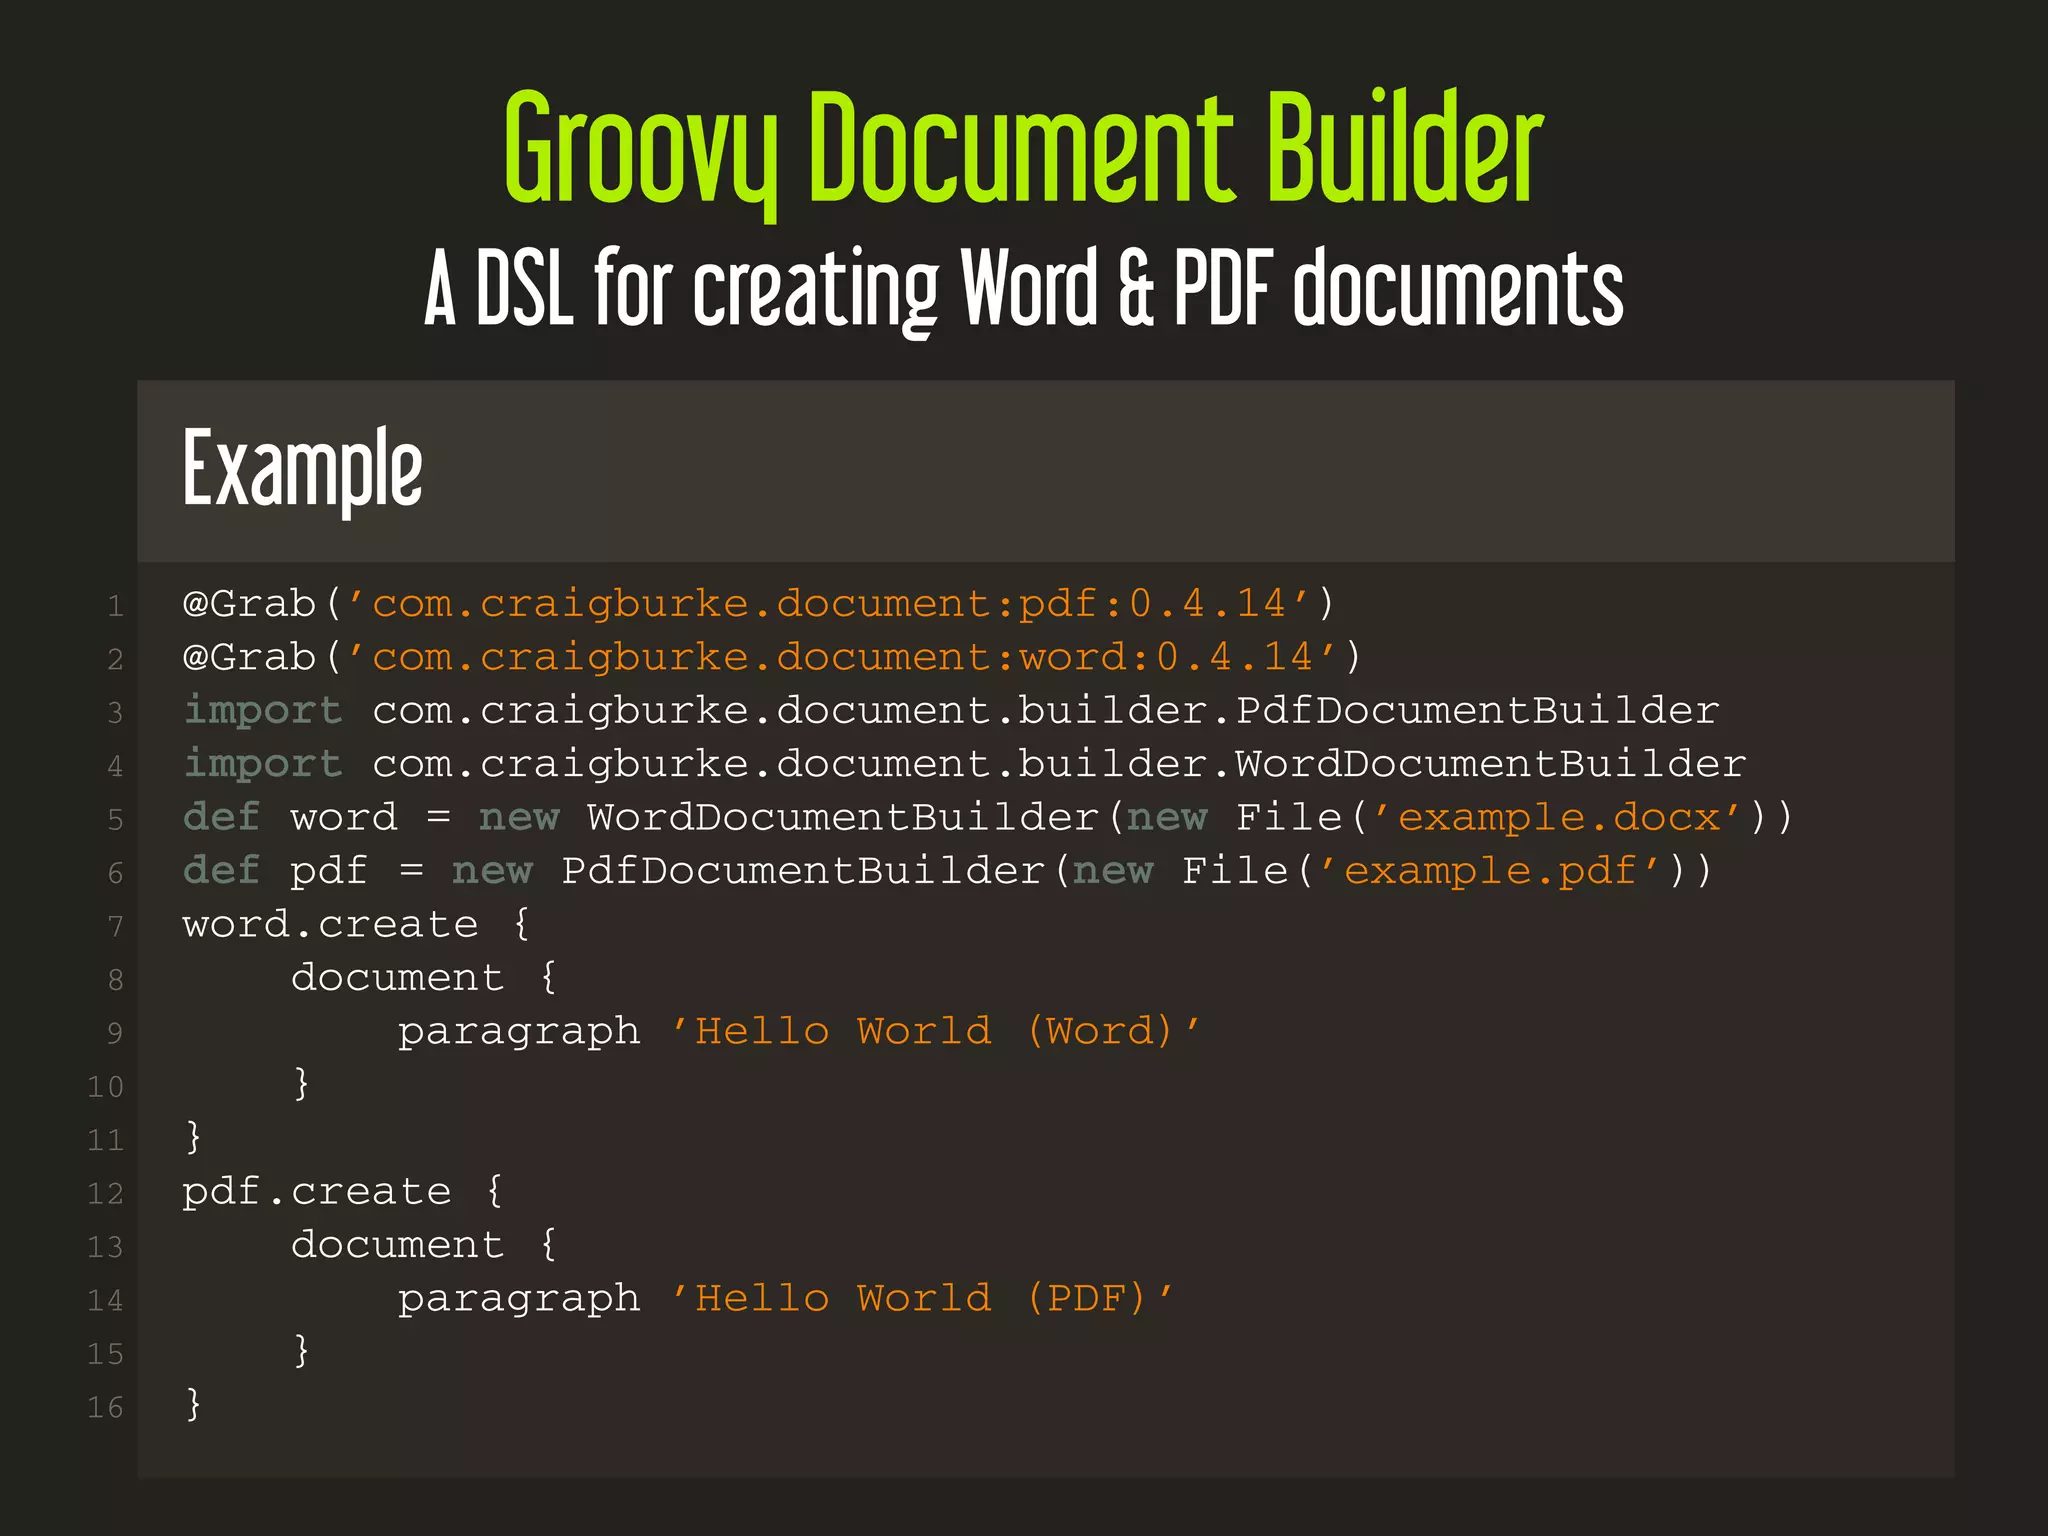Click line number 1 in the gutter
This screenshot has width=2048, height=1536.
pyautogui.click(x=115, y=606)
